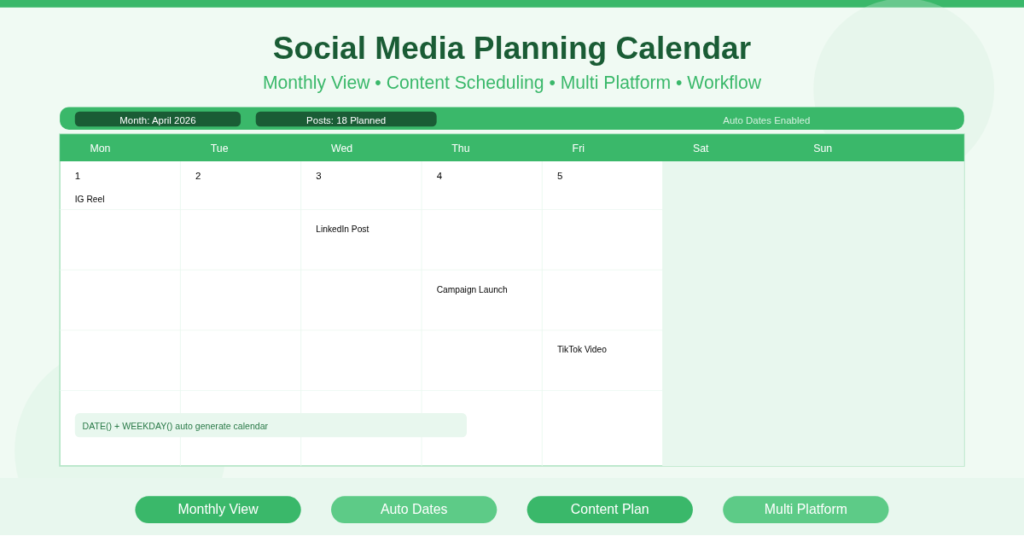Open the Content Plan button
Image resolution: width=1024 pixels, height=536 pixels.
[x=610, y=509]
